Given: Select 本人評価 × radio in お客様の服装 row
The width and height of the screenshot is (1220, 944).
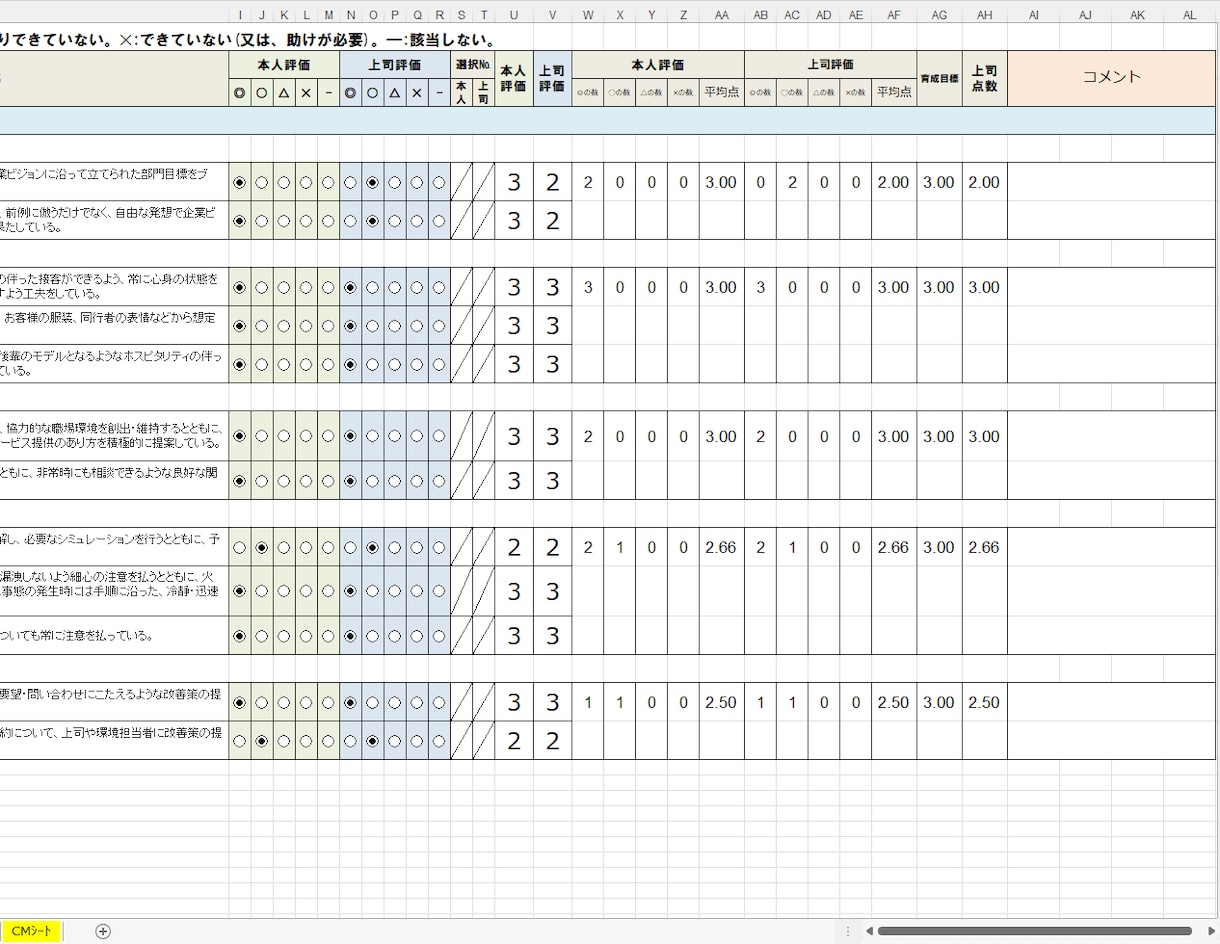Looking at the screenshot, I should click(306, 326).
